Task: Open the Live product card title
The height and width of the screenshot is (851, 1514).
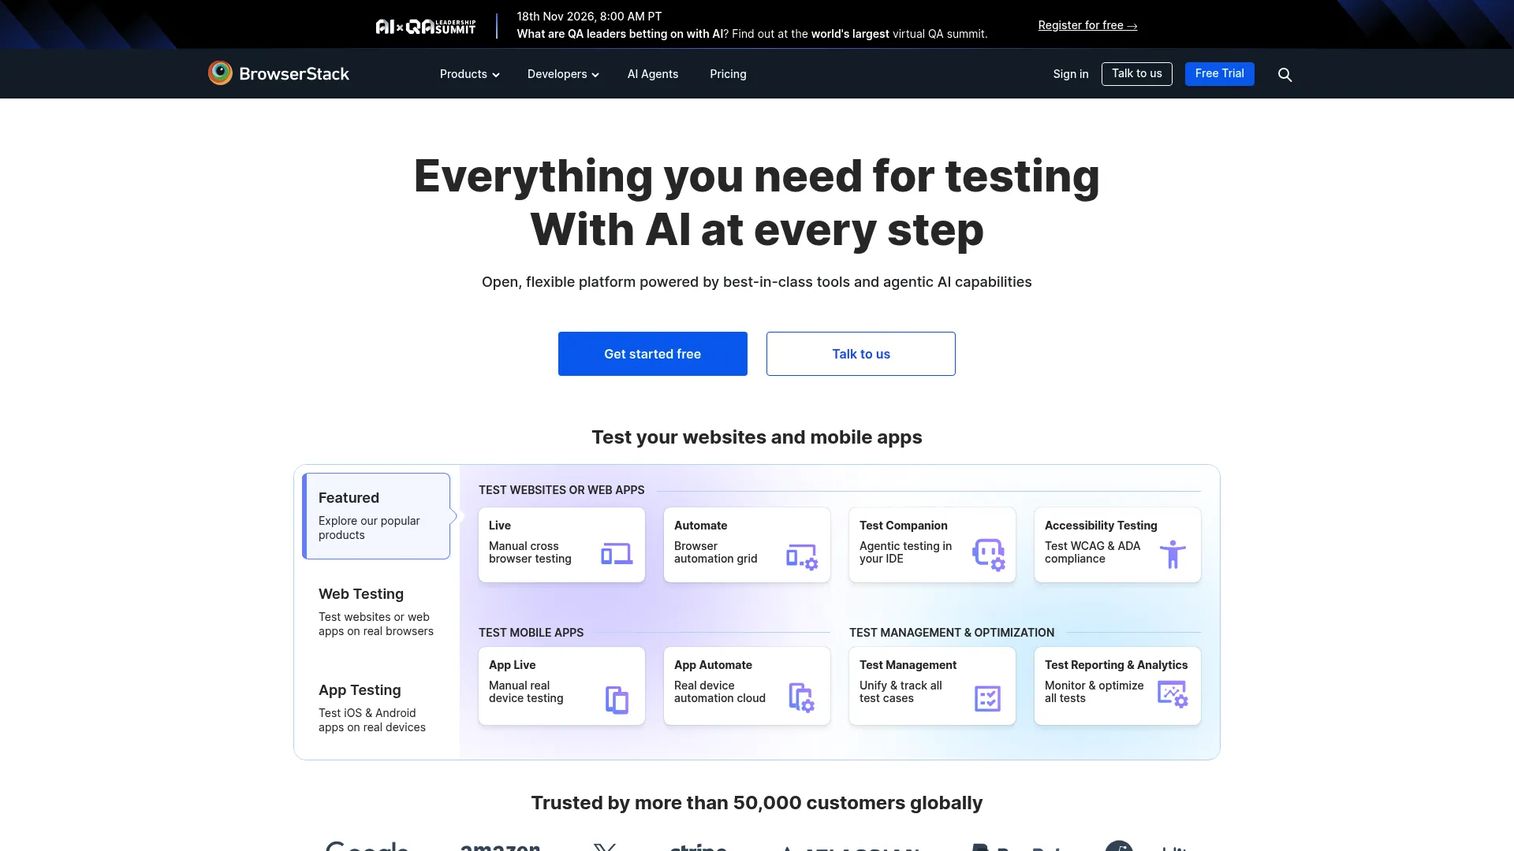Action: 500,525
